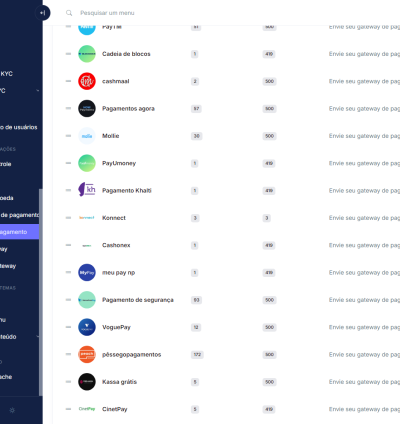Click the Pagamentos agora black logo
400x424 pixels.
coord(87,108)
